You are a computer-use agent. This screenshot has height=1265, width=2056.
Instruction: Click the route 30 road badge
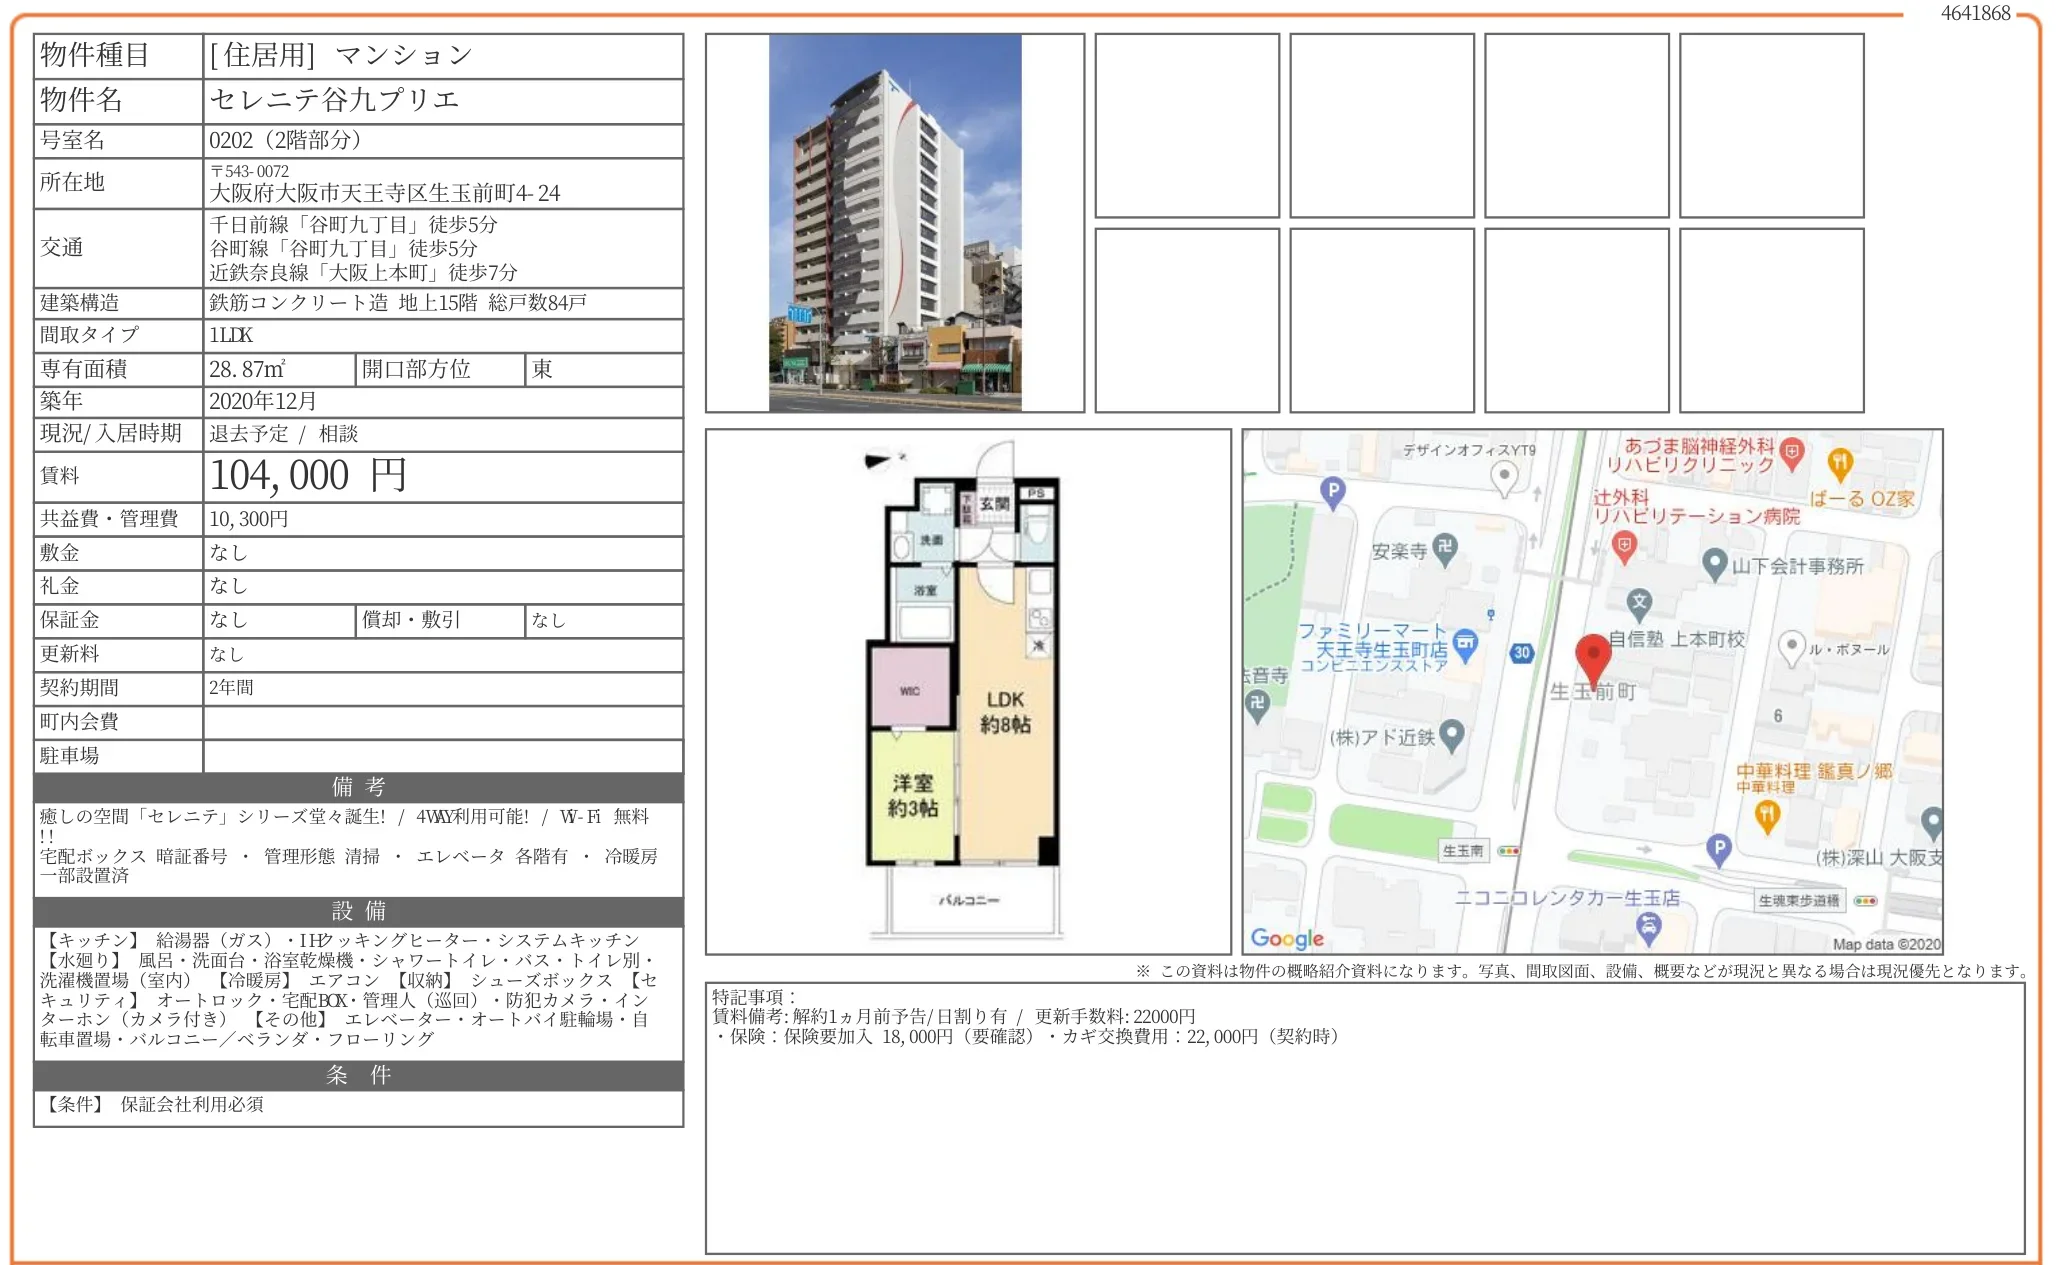[x=1521, y=653]
